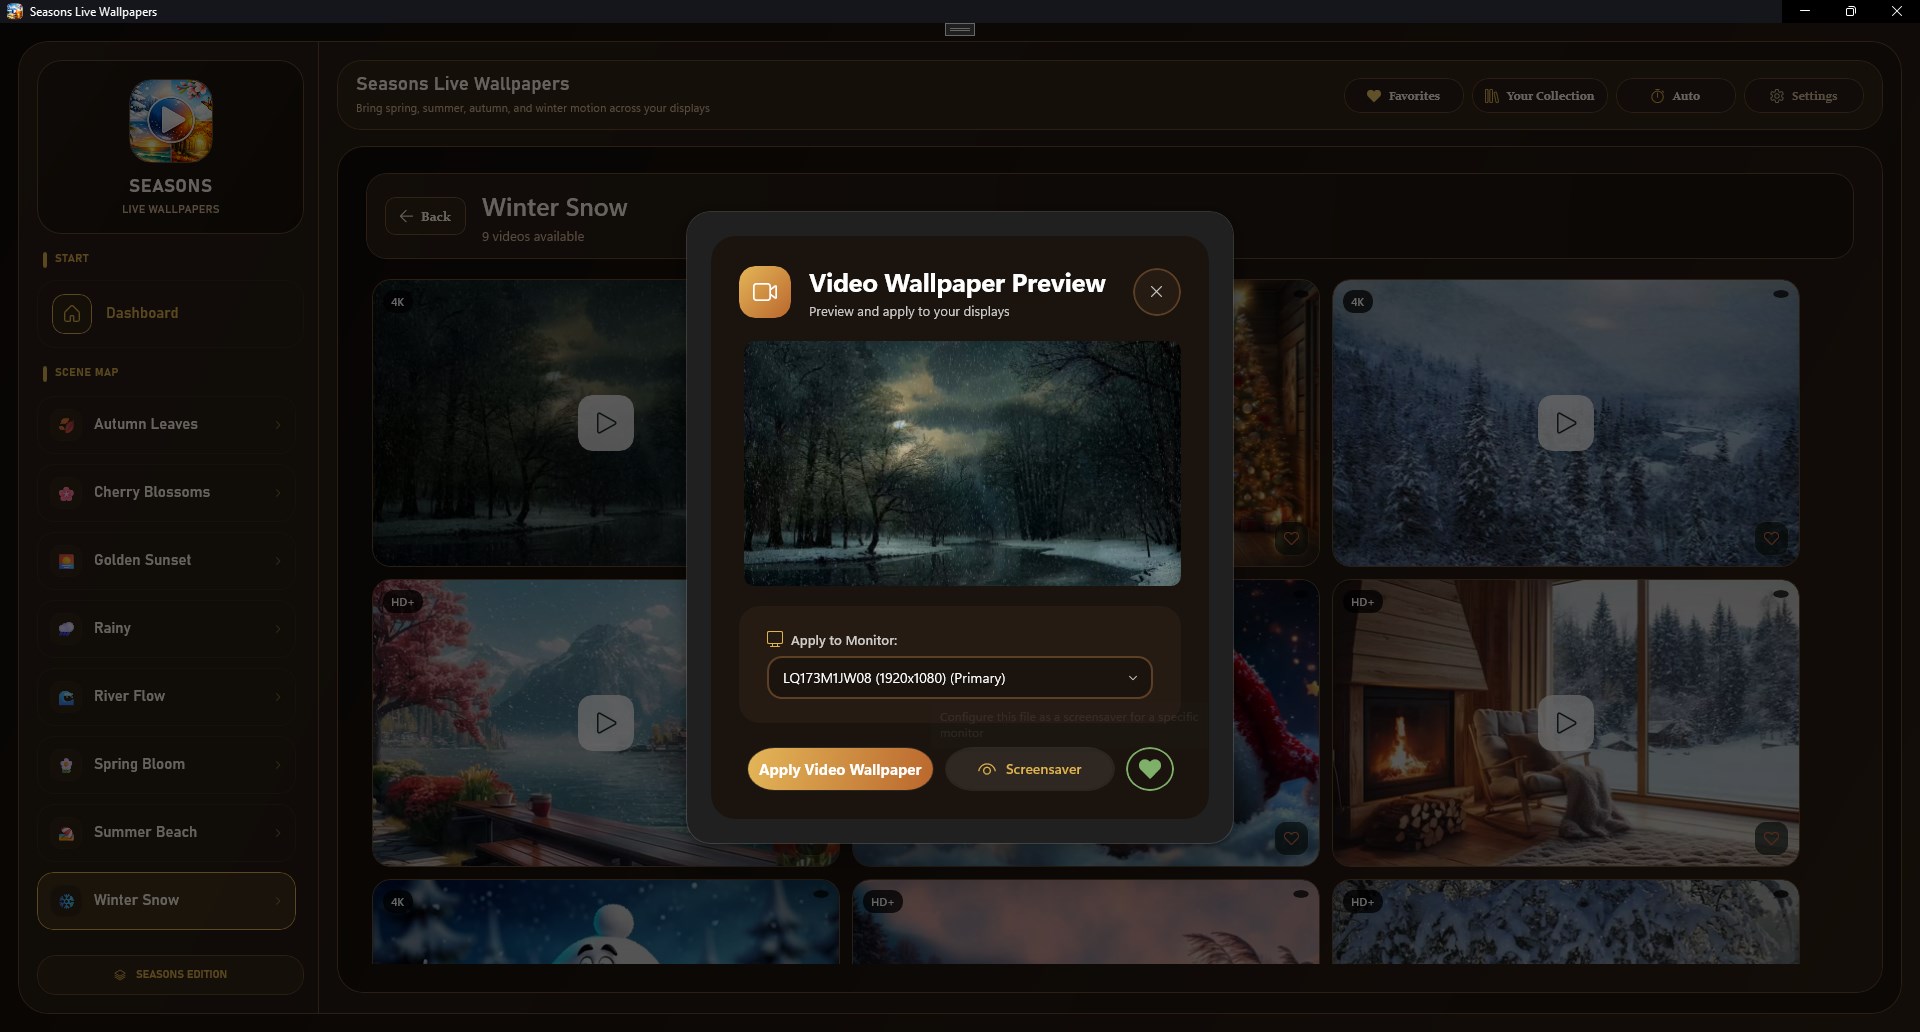Image resolution: width=1920 pixels, height=1032 pixels.
Task: Favorite the Christmas tree video
Action: click(x=1291, y=538)
